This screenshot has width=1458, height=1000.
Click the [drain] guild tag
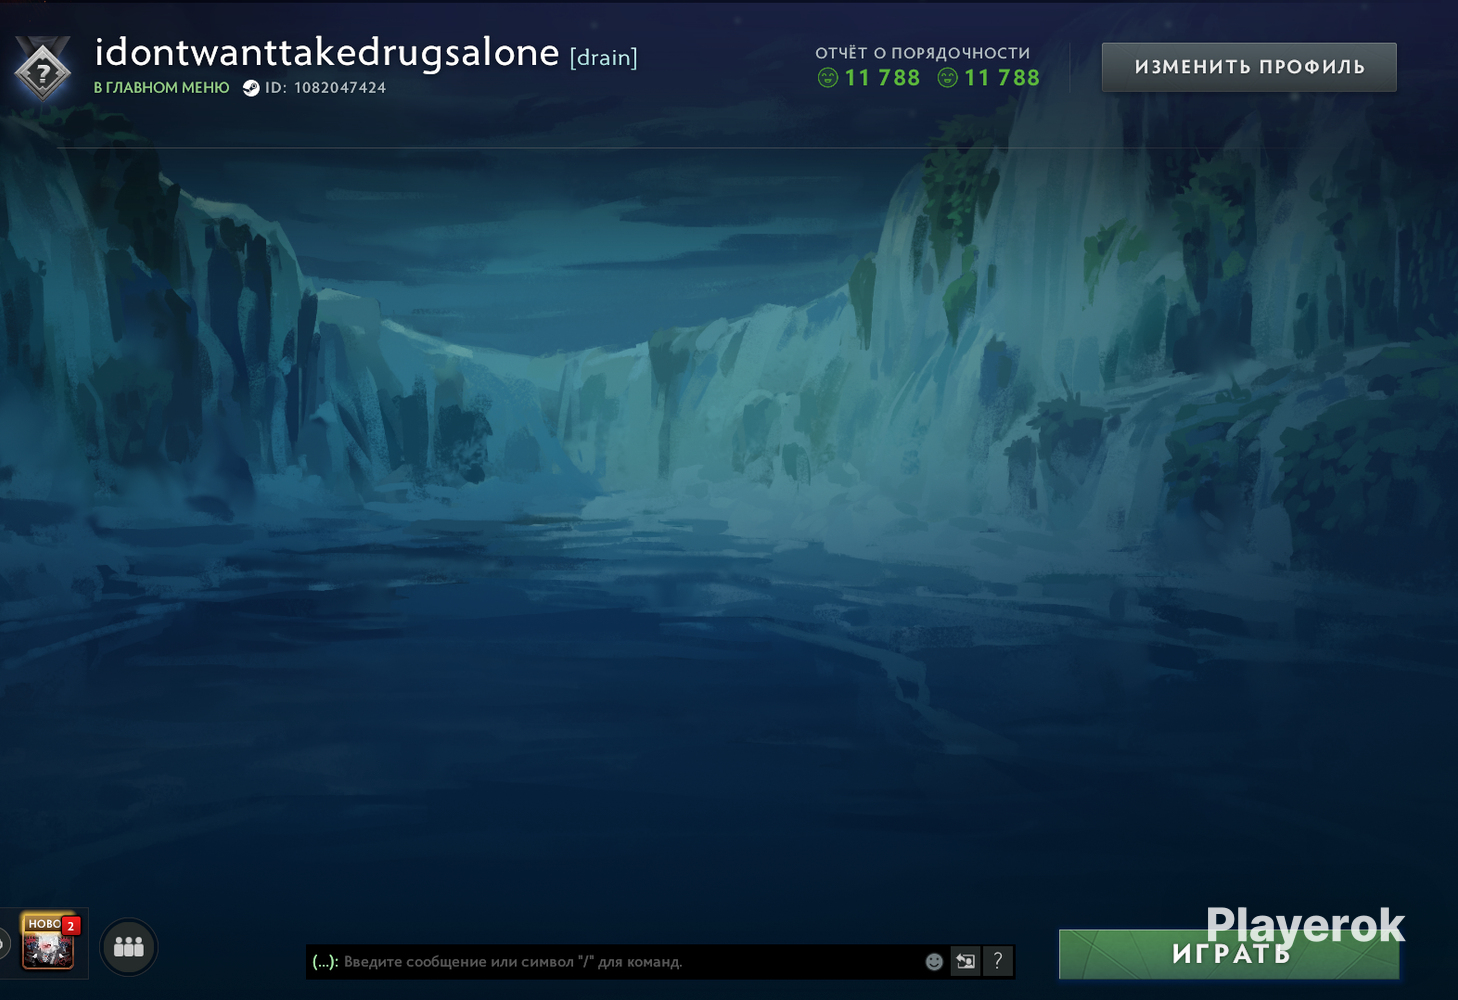click(x=604, y=57)
